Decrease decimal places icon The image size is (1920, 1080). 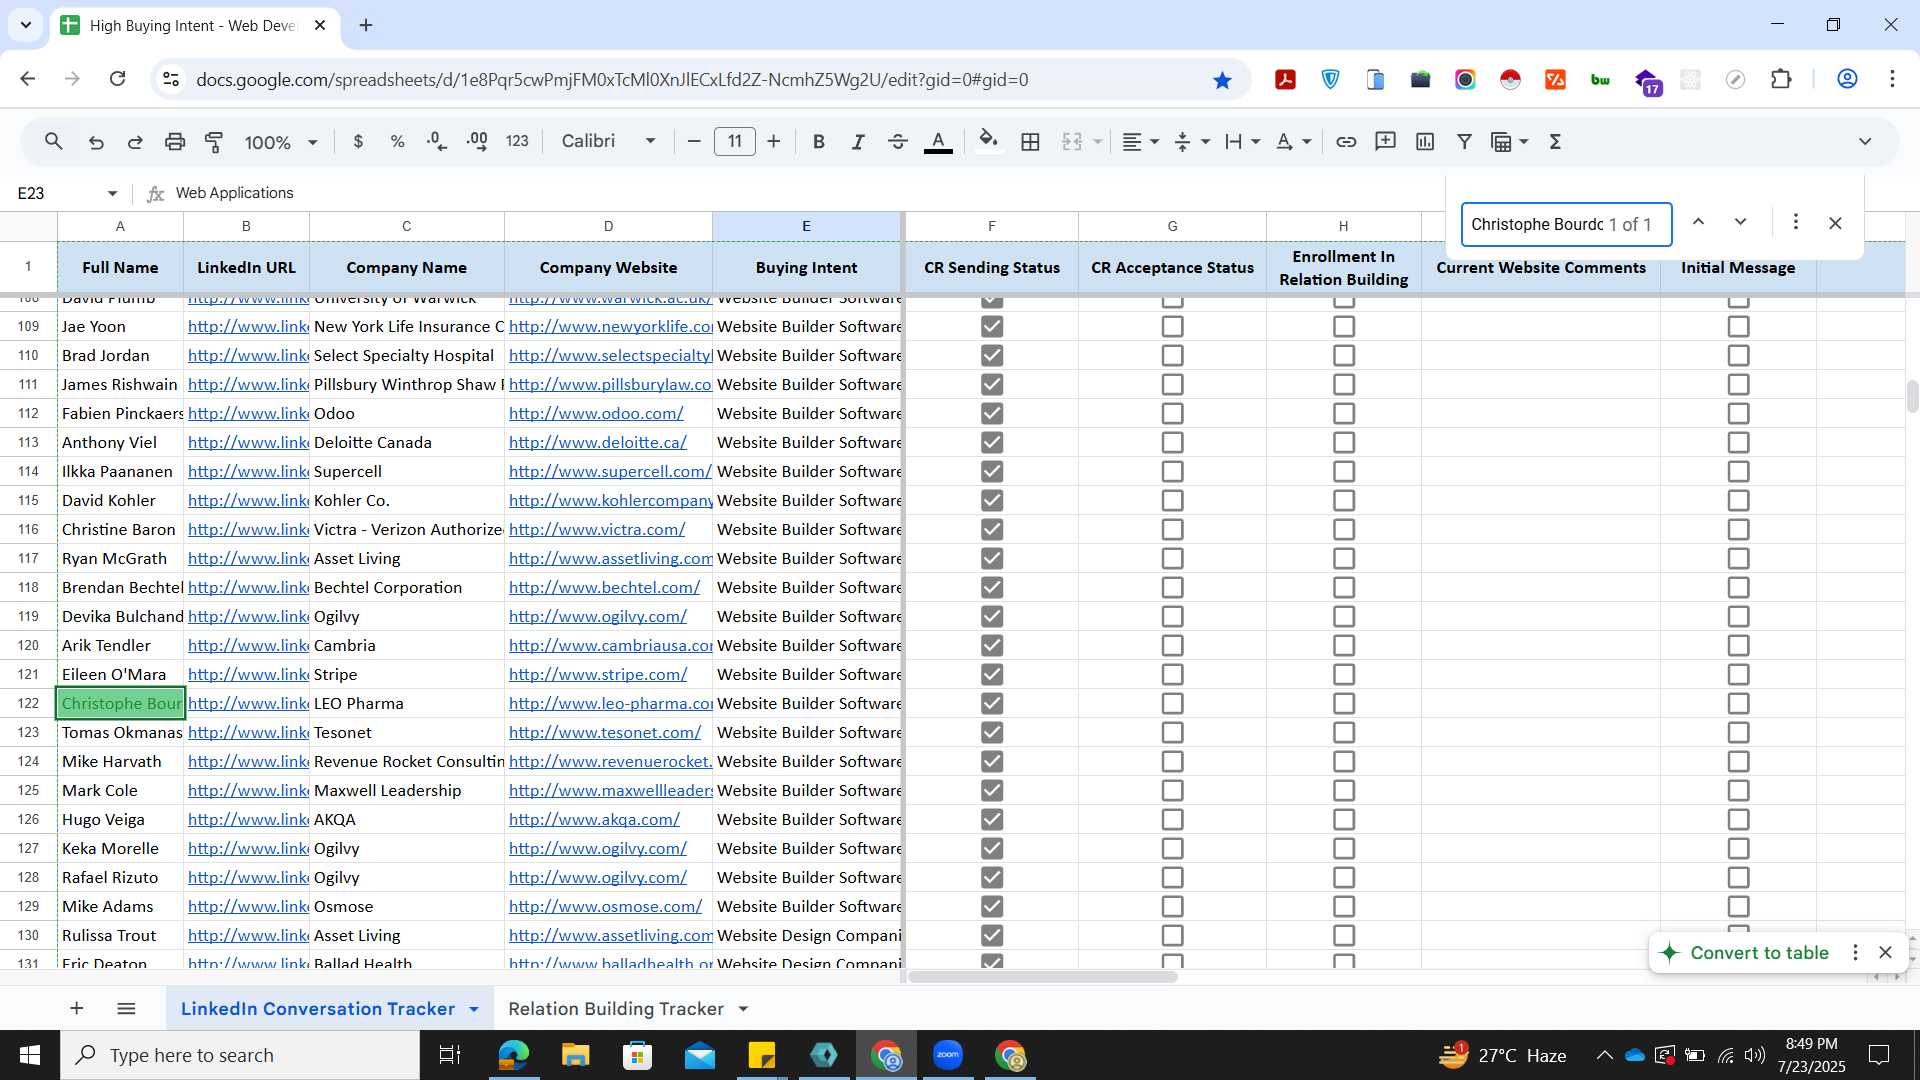tap(437, 142)
